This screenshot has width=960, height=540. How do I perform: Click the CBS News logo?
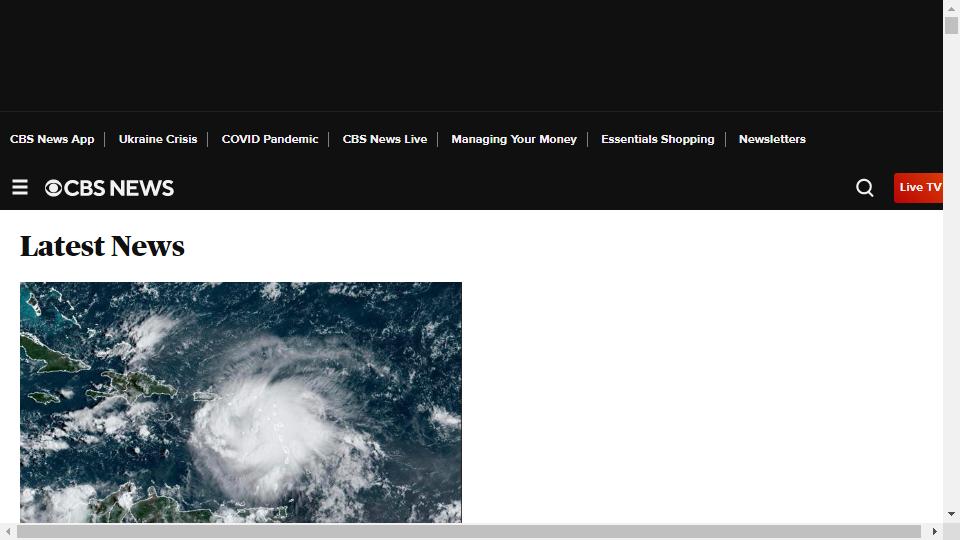coord(110,188)
